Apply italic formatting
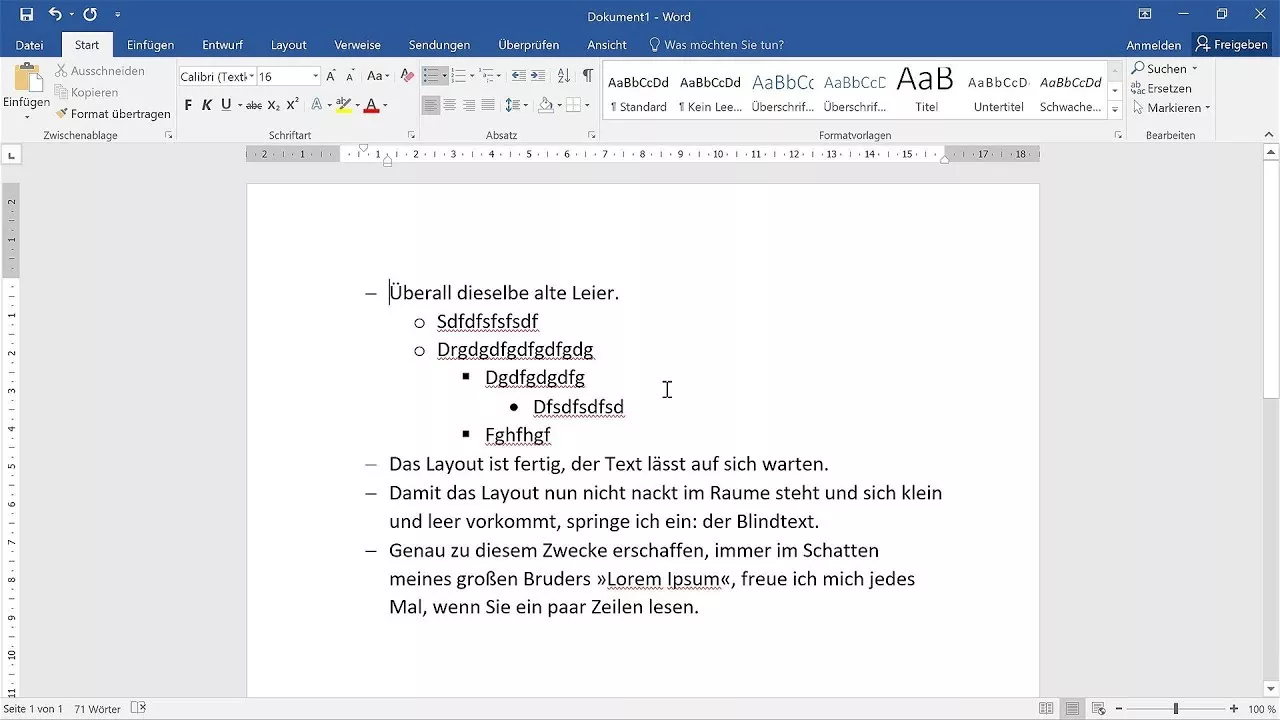Image resolution: width=1280 pixels, height=720 pixels. click(206, 104)
